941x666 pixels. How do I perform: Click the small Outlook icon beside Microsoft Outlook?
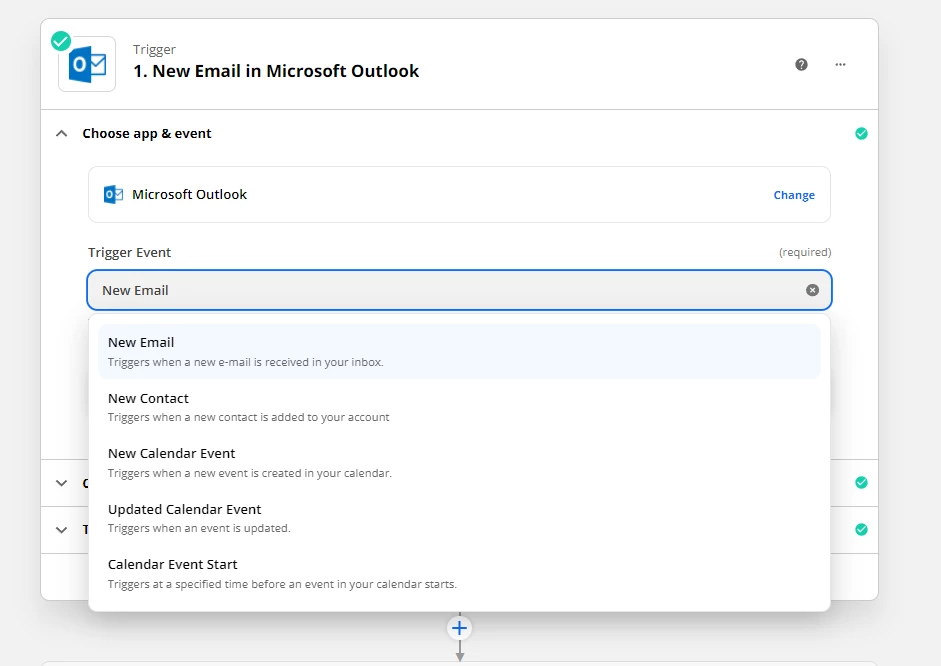pos(113,194)
